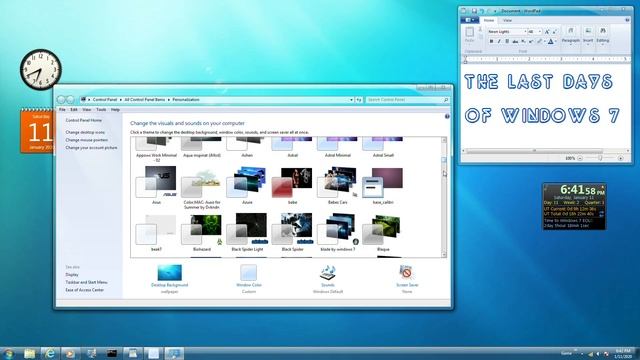Click the text highlight color icon in WordPad

click(540, 41)
